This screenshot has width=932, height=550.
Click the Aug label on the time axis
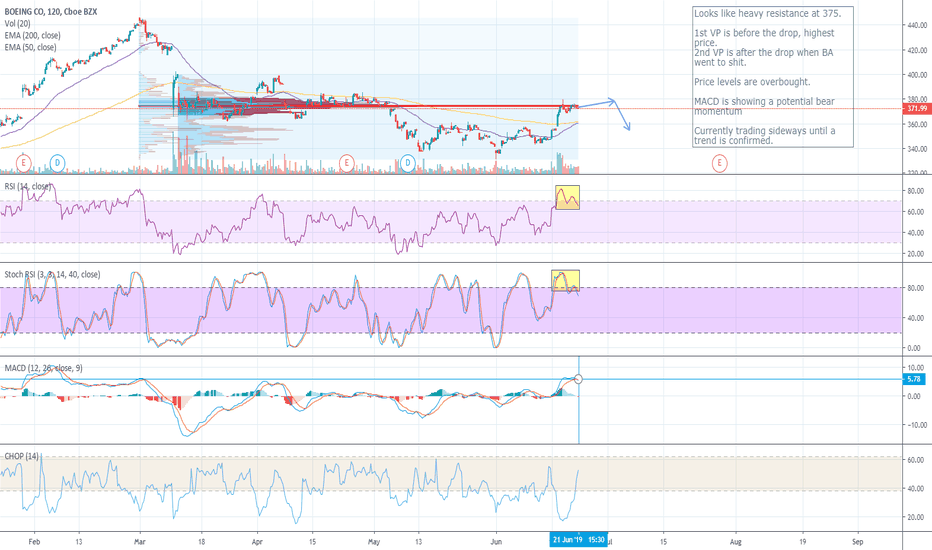736,542
